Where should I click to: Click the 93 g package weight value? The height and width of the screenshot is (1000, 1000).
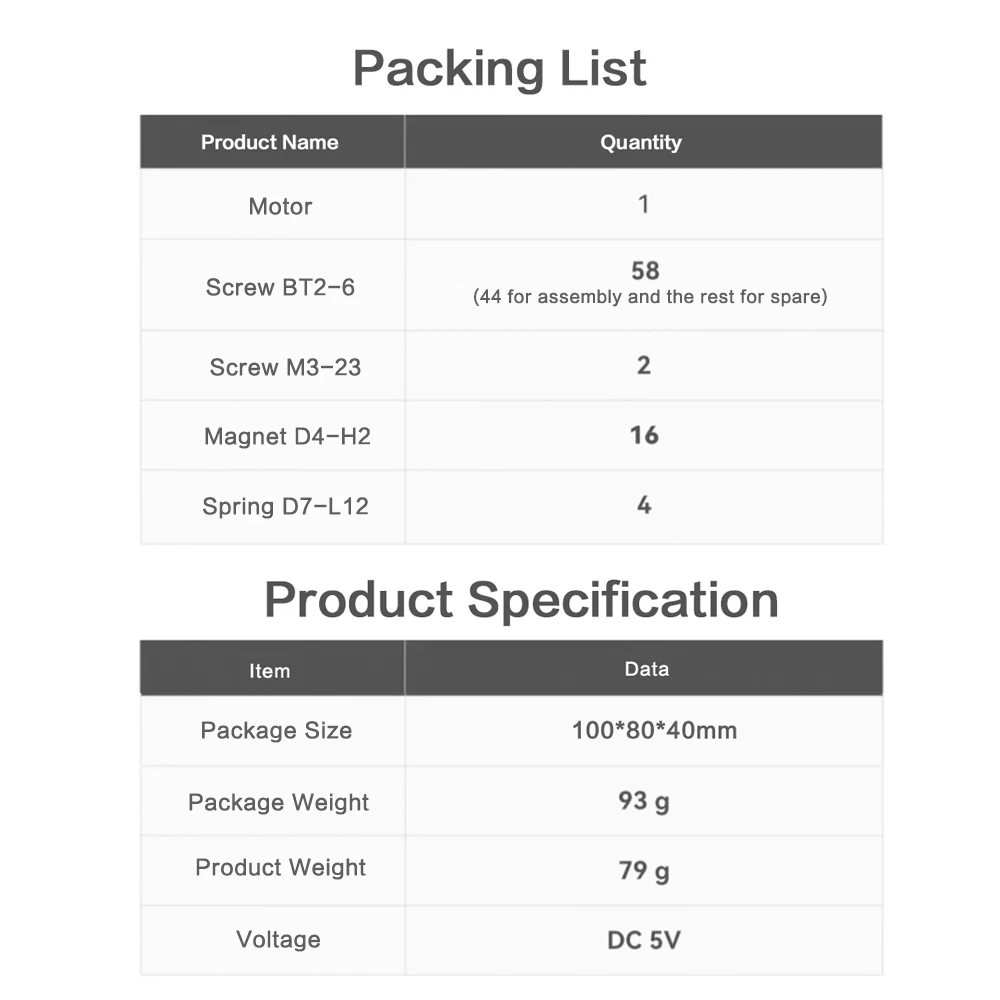click(x=644, y=801)
